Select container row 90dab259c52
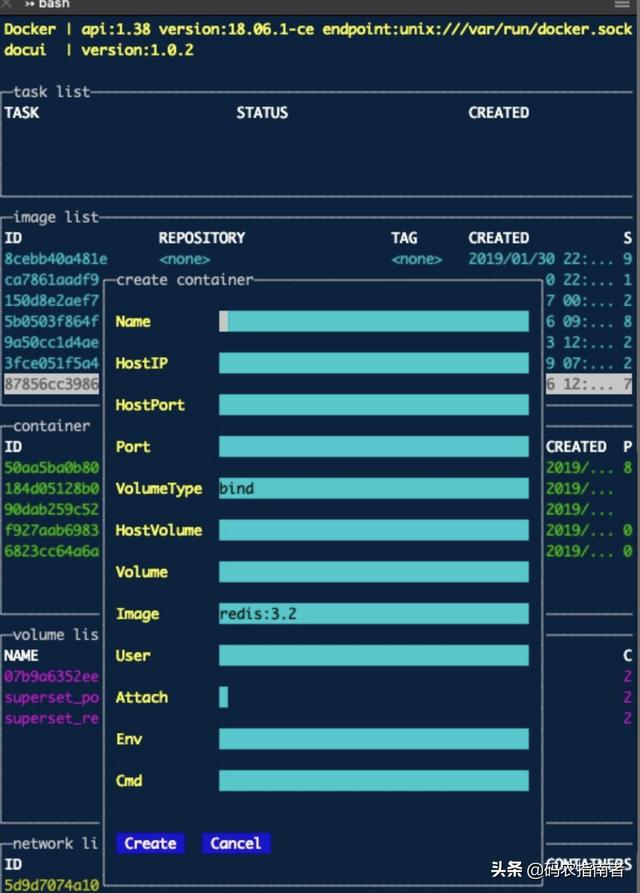Screen dimensions: 640x893 tap(52, 509)
